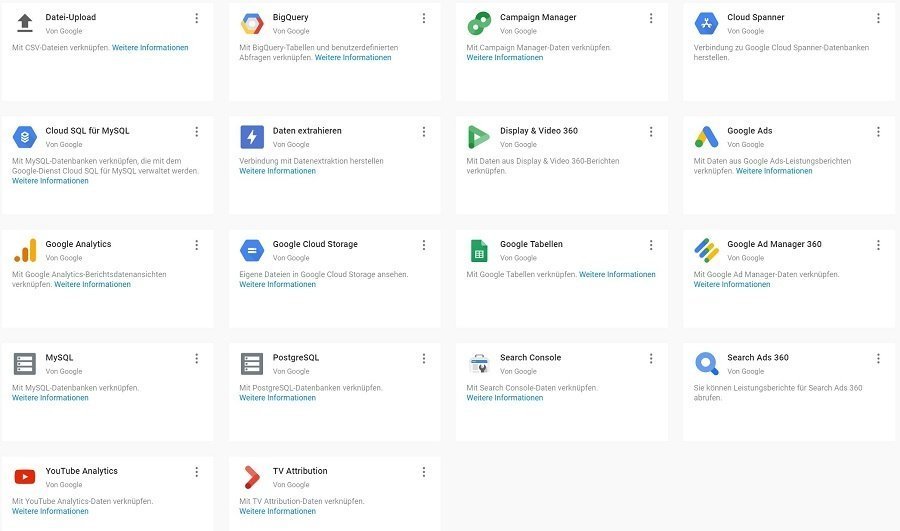Open the YouTube Analytics three-dot menu
The height and width of the screenshot is (531, 900).
[x=196, y=472]
